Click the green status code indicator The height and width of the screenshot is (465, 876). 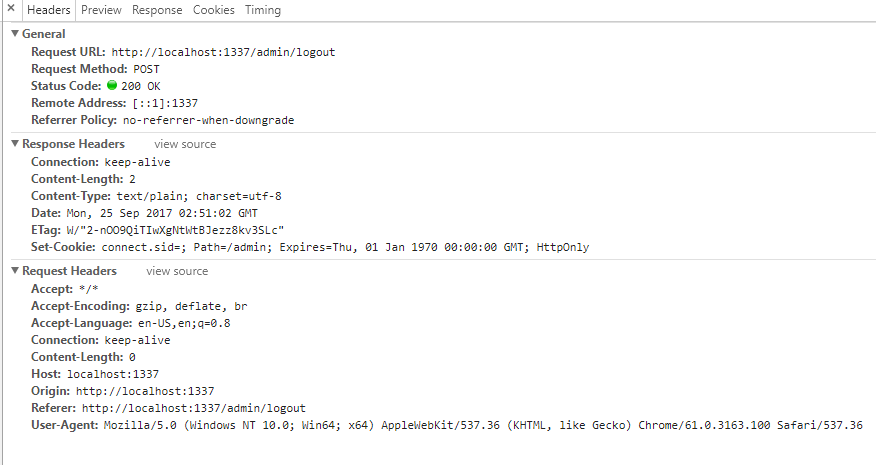pyautogui.click(x=112, y=86)
